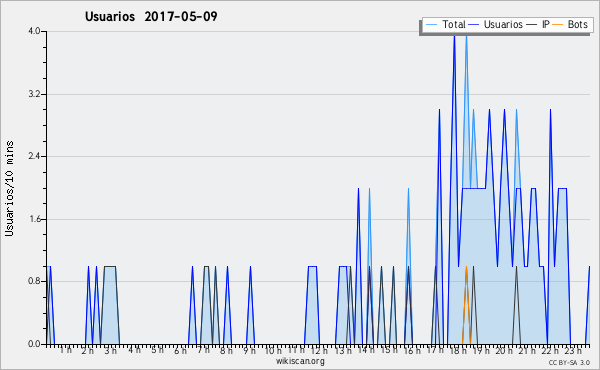Click the 18 h label on x-axis
The height and width of the screenshot is (370, 600).
coord(458,350)
